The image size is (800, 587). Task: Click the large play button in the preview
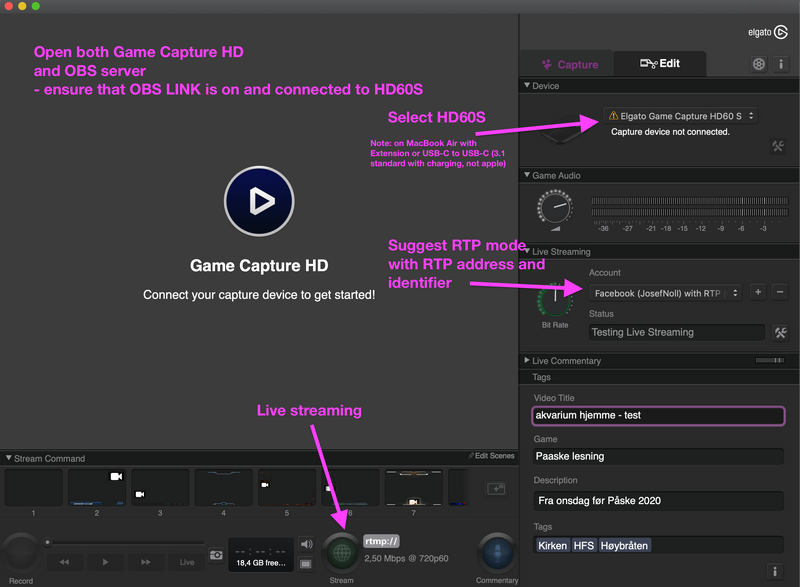259,201
